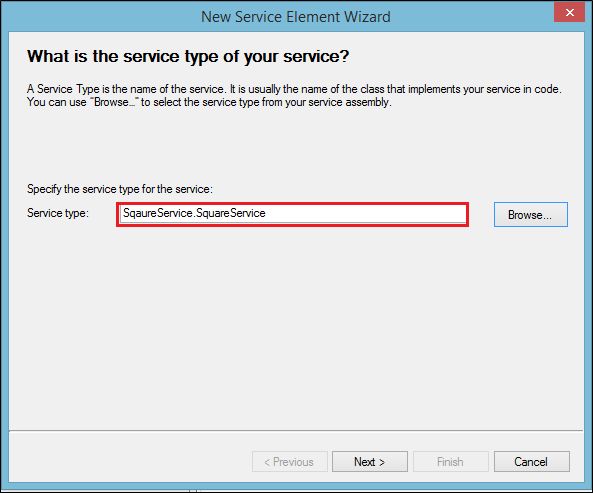Image resolution: width=593 pixels, height=493 pixels.
Task: Click the New Service Element Wizard title
Action: (296, 17)
